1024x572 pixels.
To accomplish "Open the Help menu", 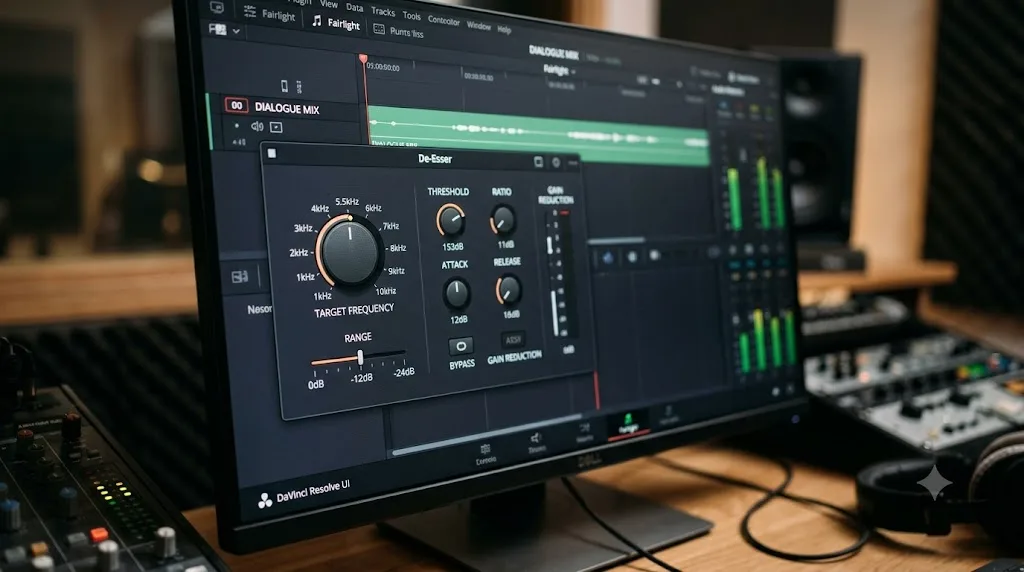I will tap(504, 29).
